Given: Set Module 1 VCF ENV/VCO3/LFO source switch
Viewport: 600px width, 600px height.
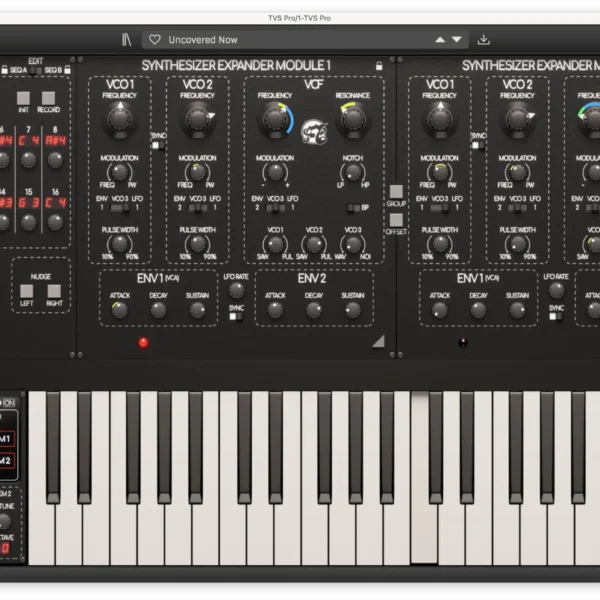Looking at the screenshot, I should (x=275, y=208).
